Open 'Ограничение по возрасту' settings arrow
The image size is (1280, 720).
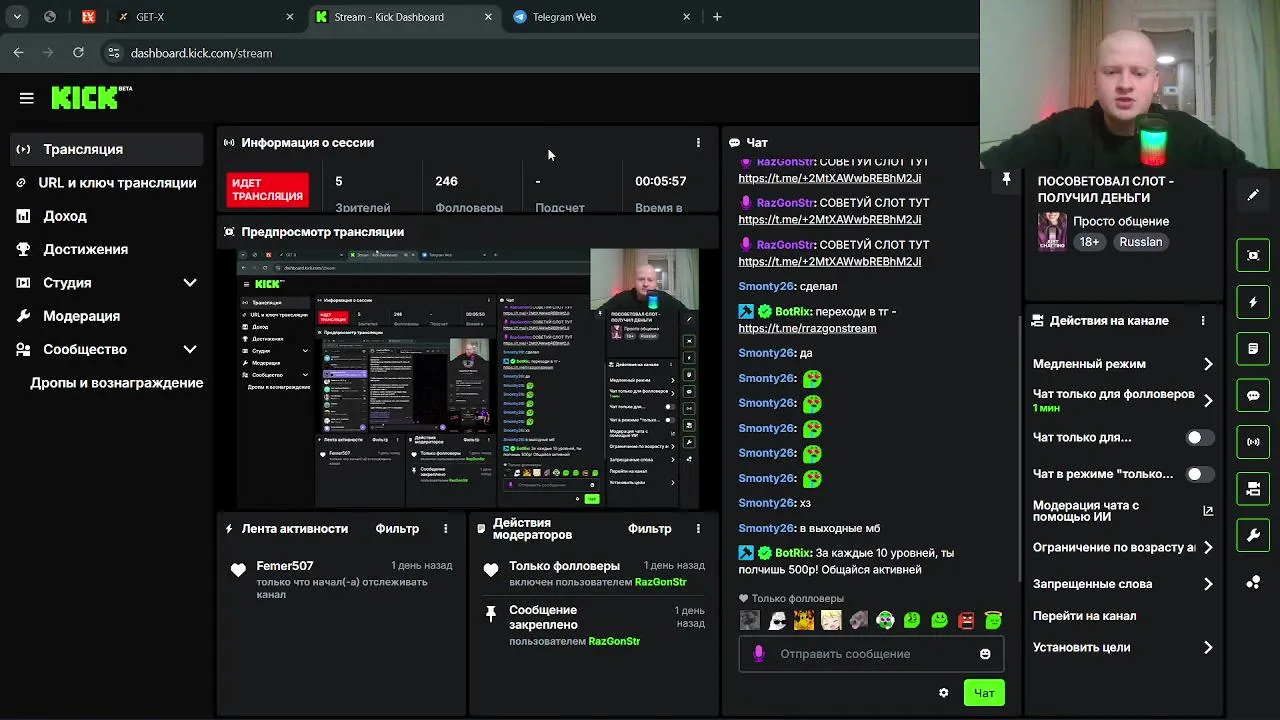pyautogui.click(x=1208, y=548)
